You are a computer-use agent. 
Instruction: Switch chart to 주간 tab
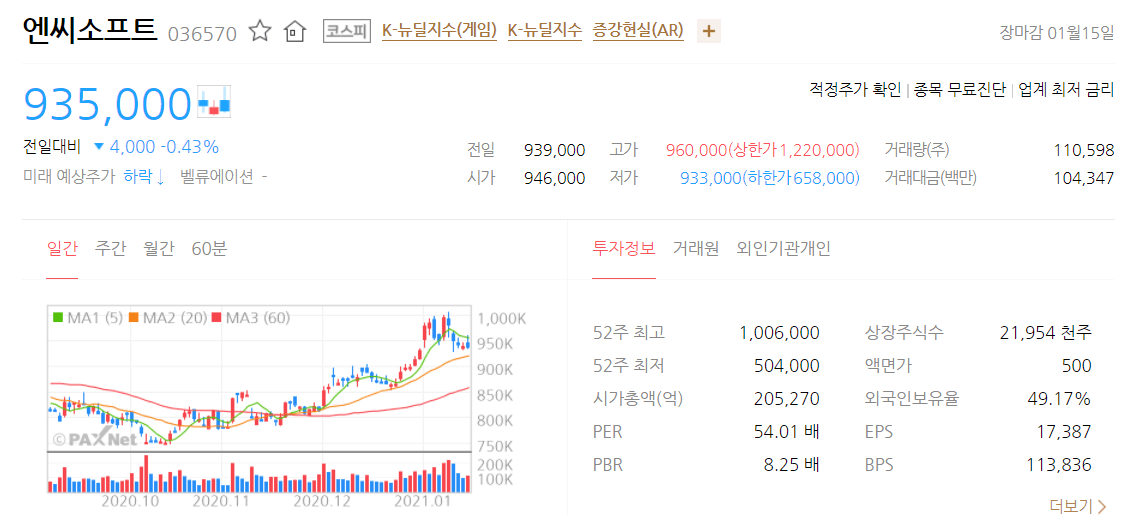click(110, 249)
